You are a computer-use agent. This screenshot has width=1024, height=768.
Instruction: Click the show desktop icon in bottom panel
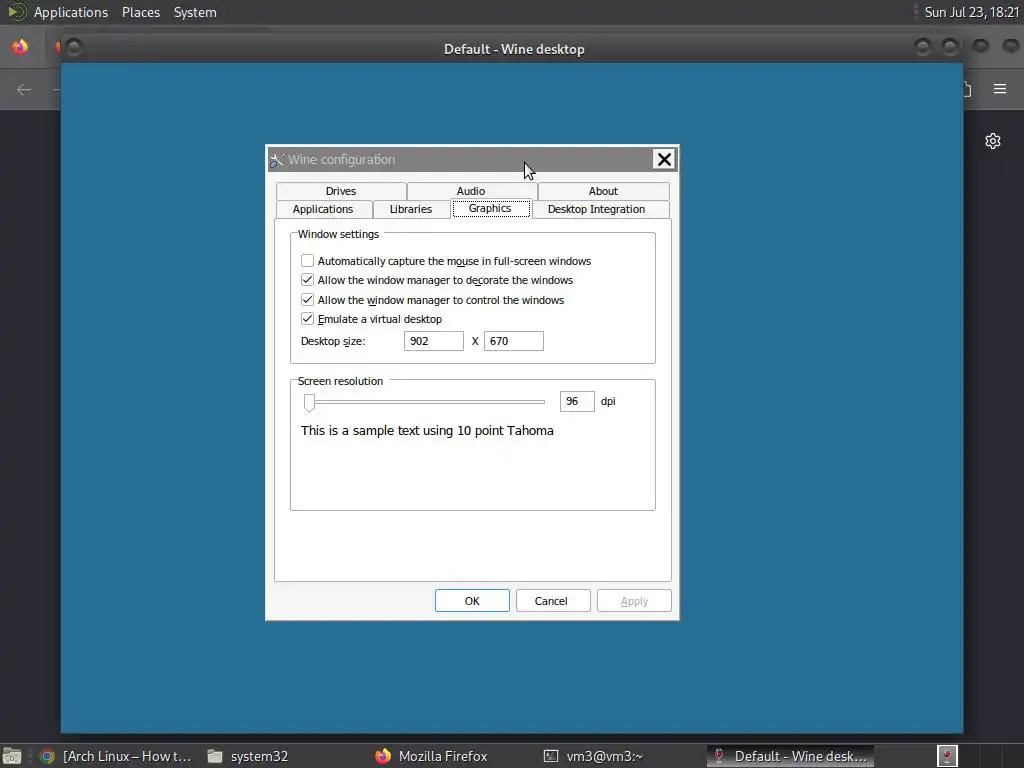click(12, 756)
